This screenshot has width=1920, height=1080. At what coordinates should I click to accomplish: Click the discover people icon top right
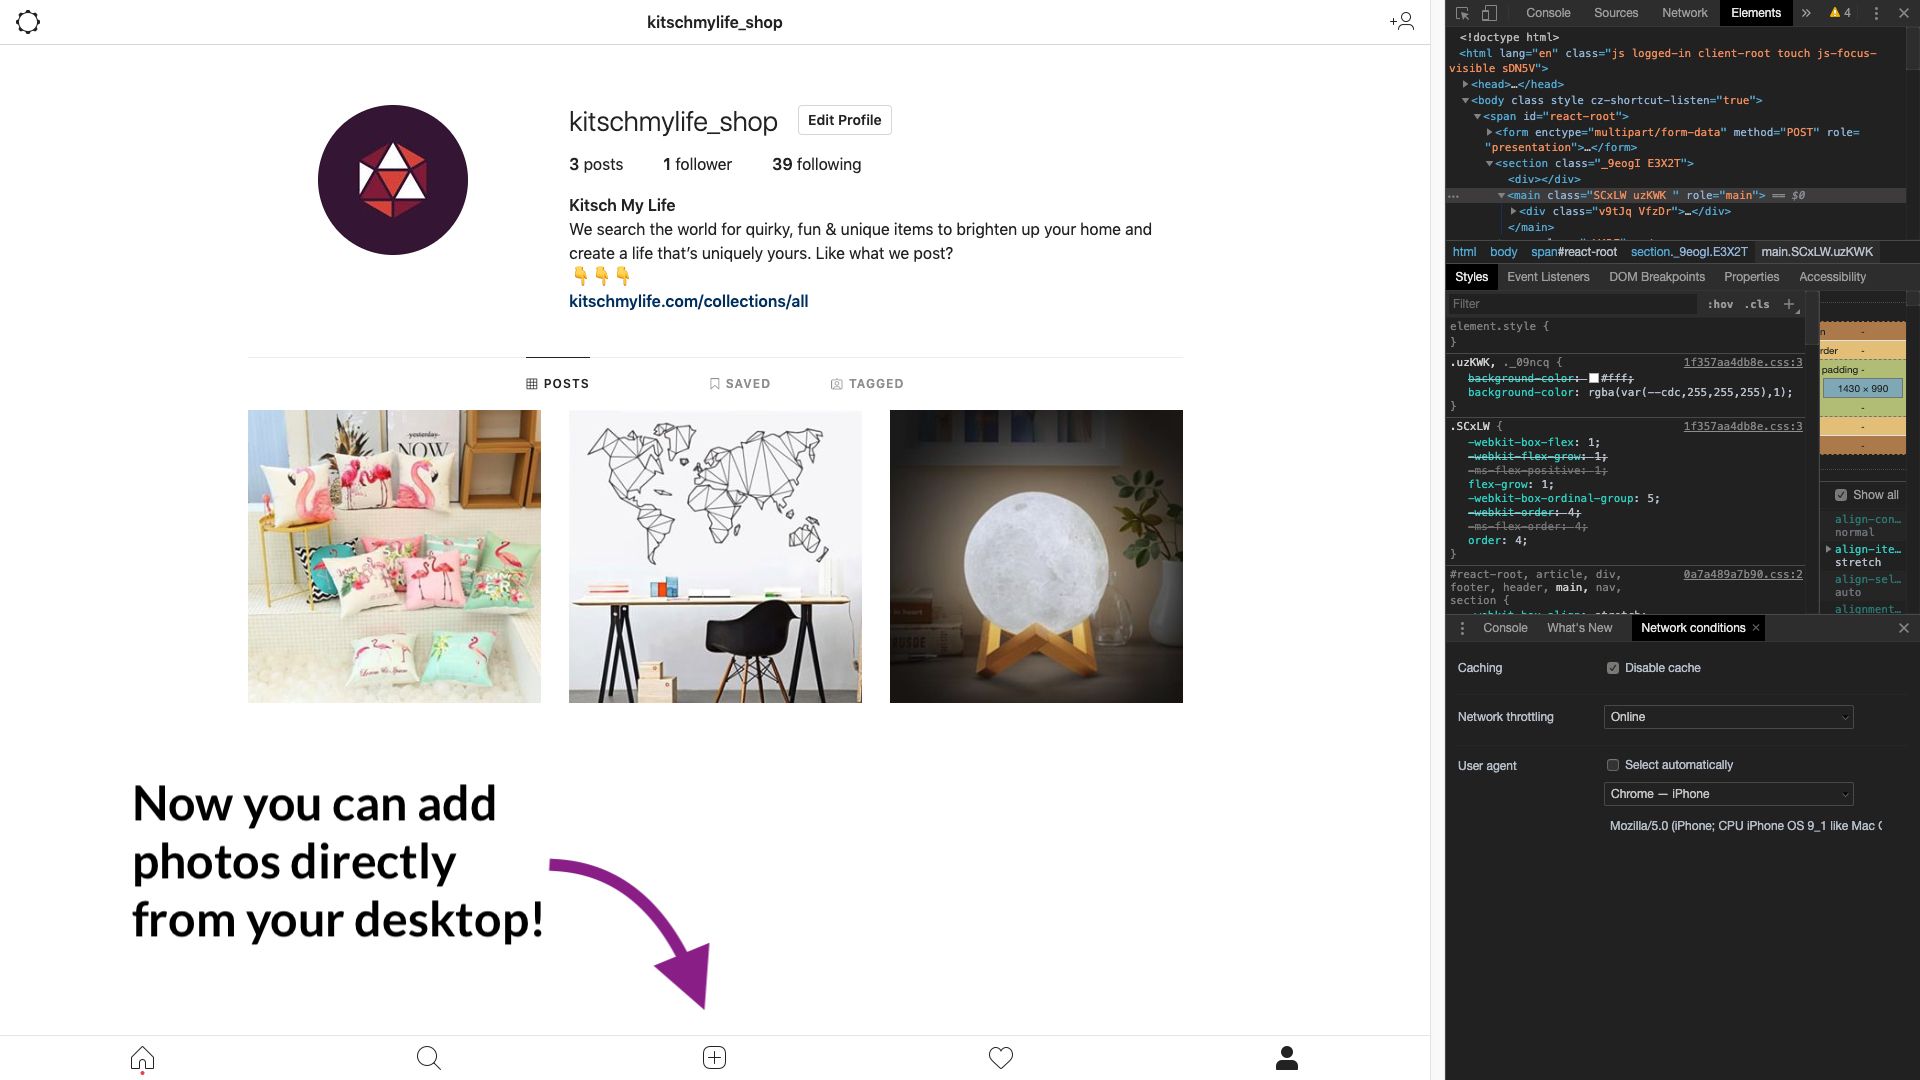[1401, 21]
